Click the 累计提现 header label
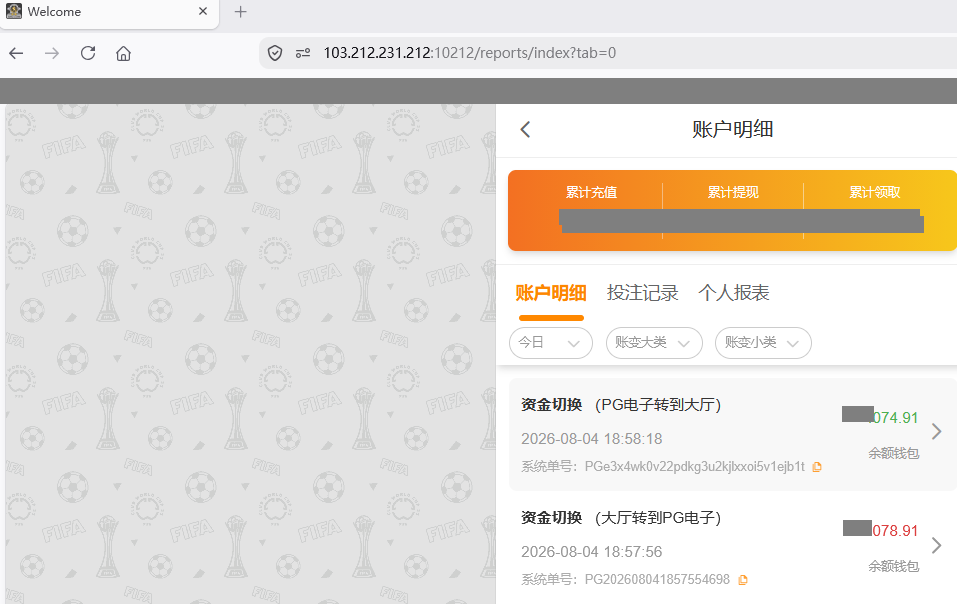 point(733,193)
